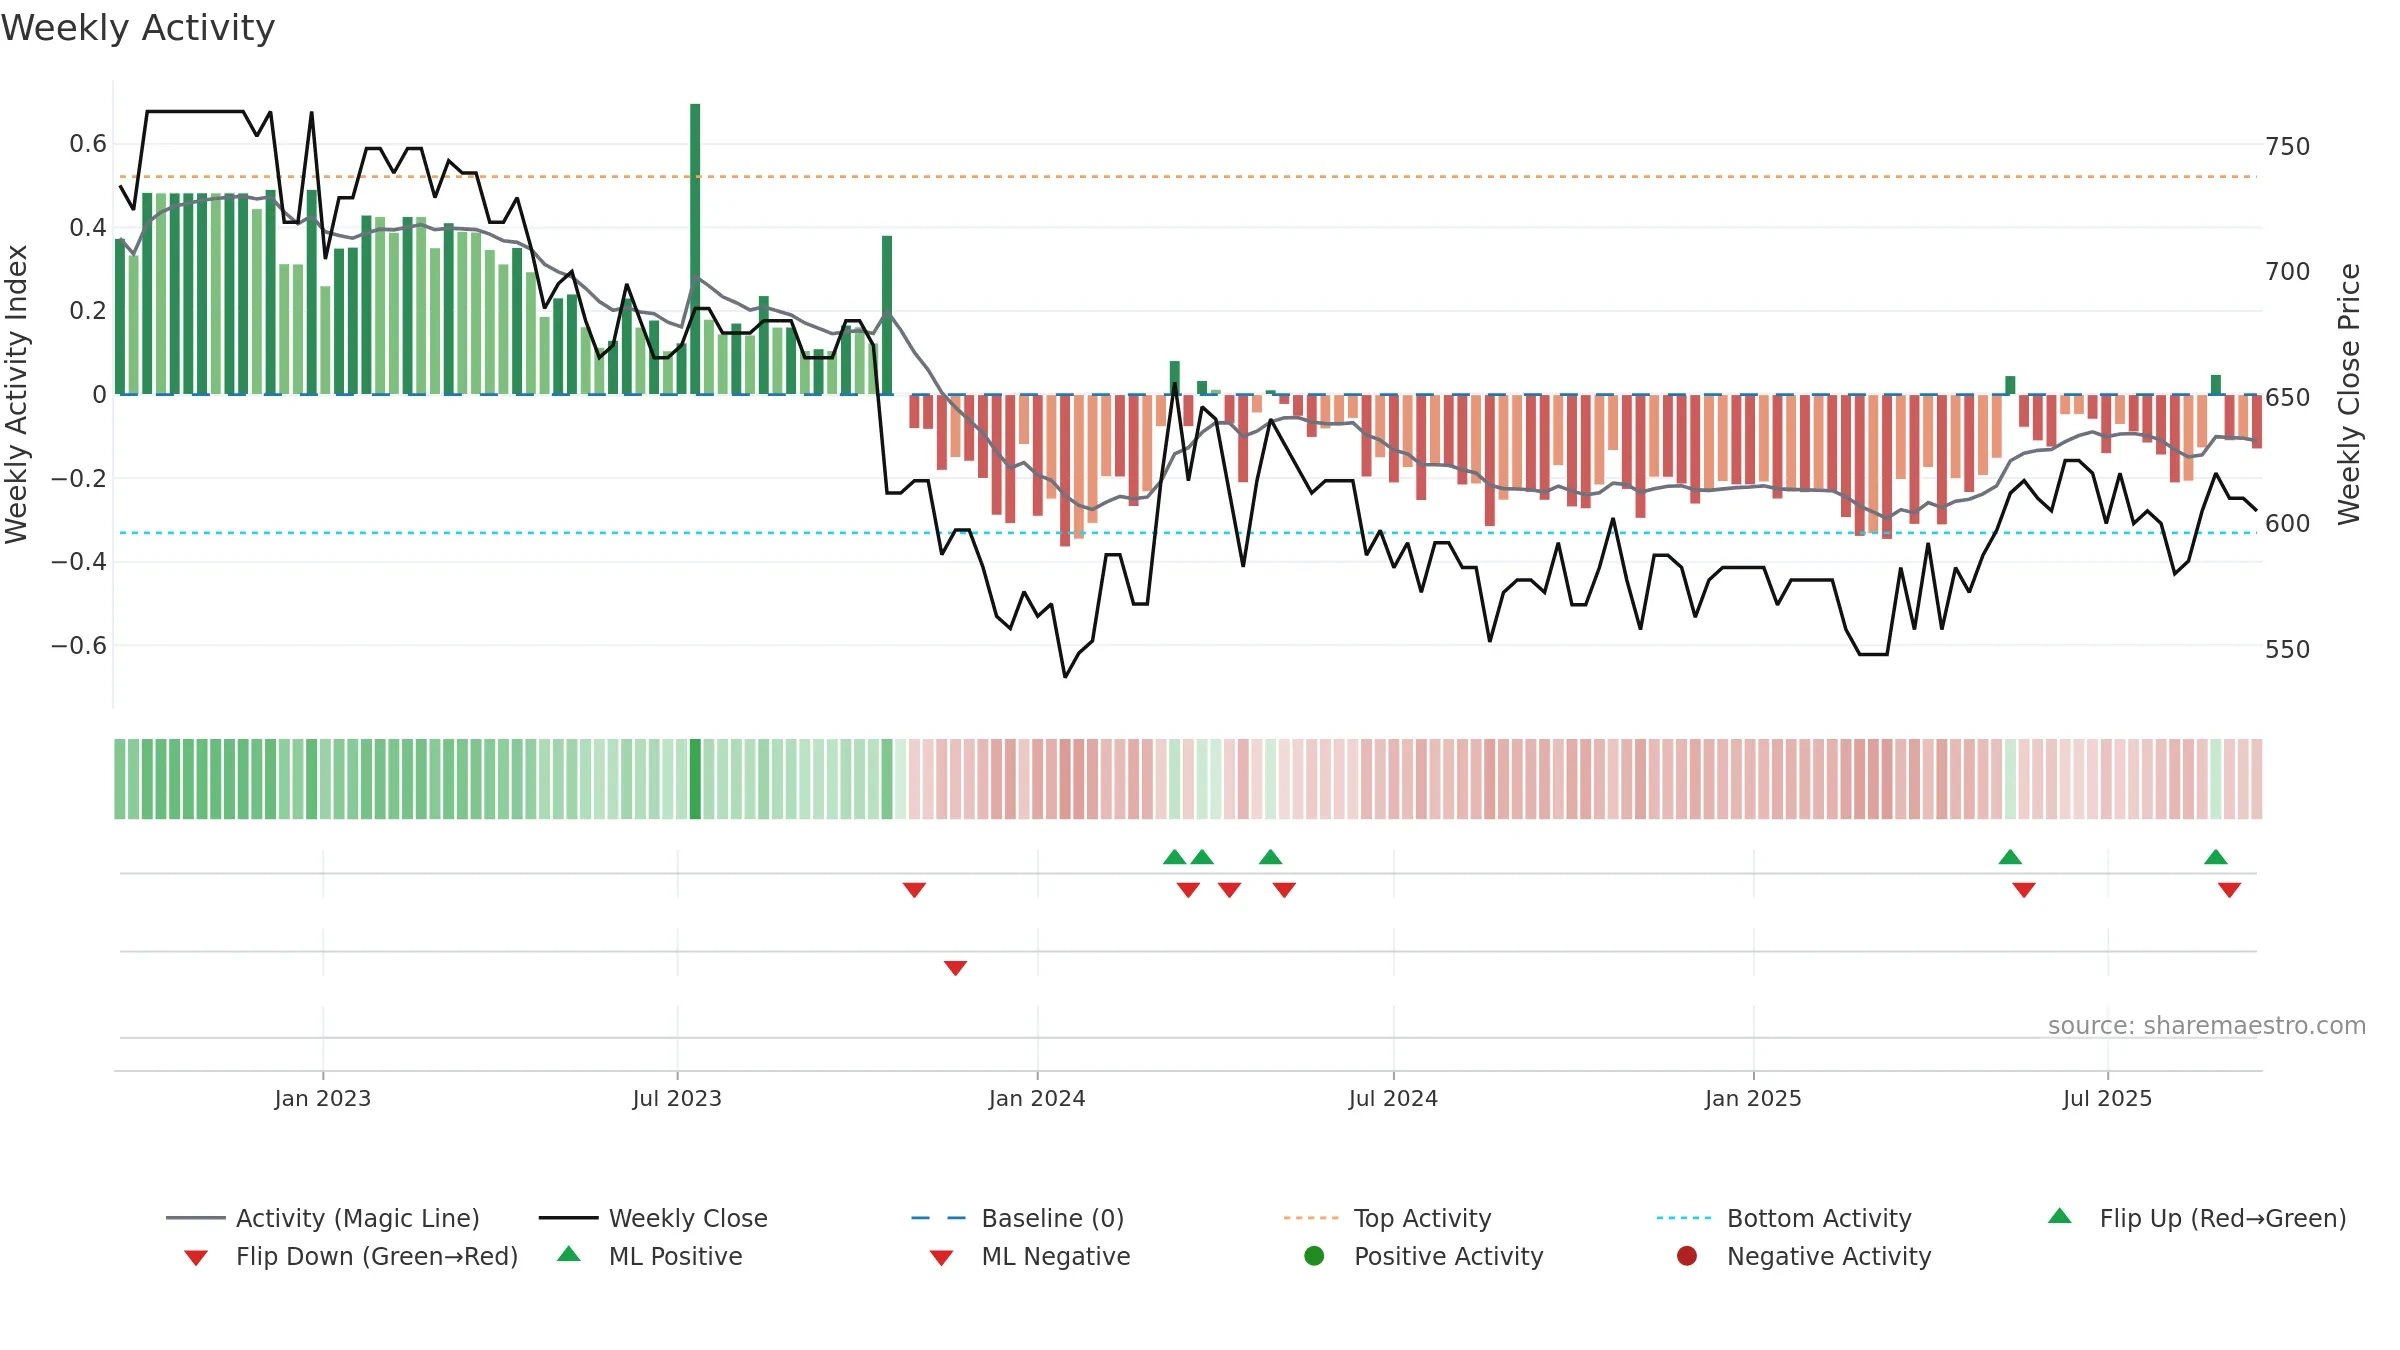Image resolution: width=2400 pixels, height=1350 pixels.
Task: Click the Flip Down (Green→Red) legend triangle
Action: [196, 1258]
